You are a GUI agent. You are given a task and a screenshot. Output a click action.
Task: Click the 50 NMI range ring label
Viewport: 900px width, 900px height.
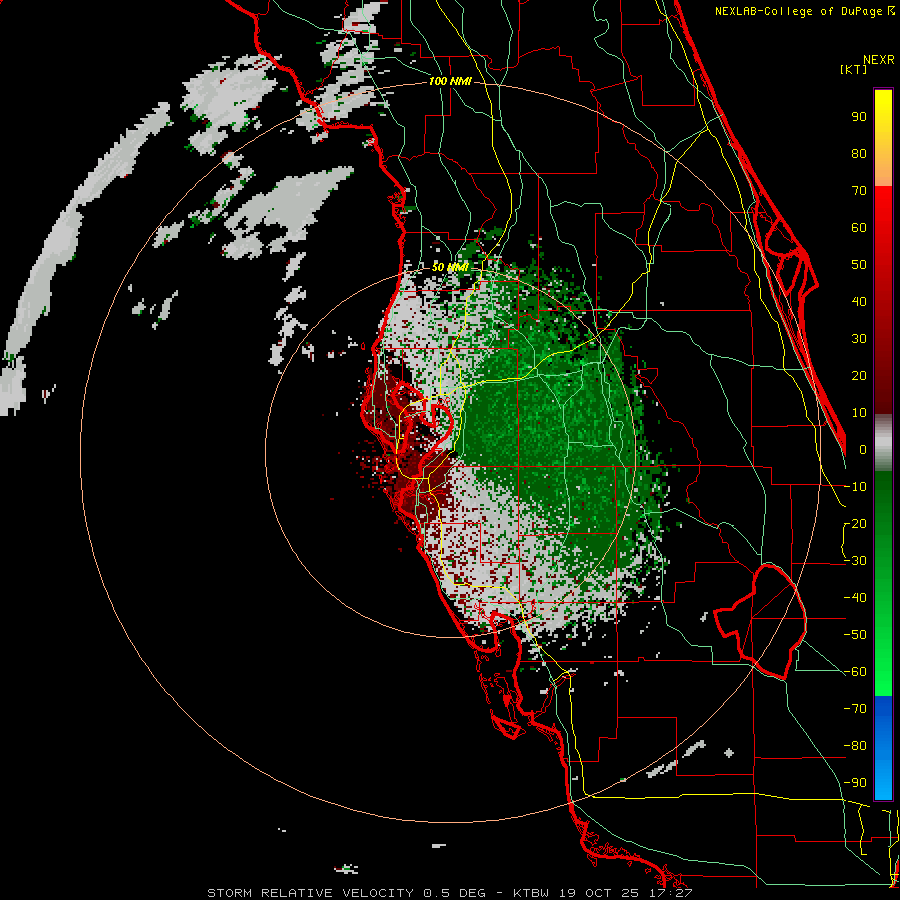(450, 267)
